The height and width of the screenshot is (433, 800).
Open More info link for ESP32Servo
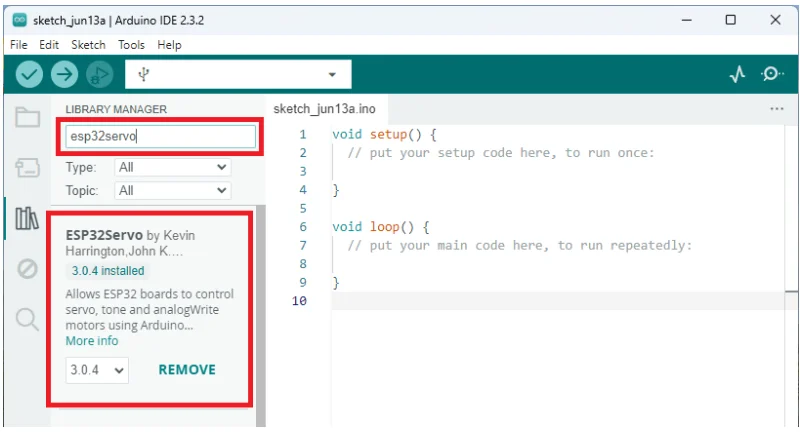[x=92, y=341]
